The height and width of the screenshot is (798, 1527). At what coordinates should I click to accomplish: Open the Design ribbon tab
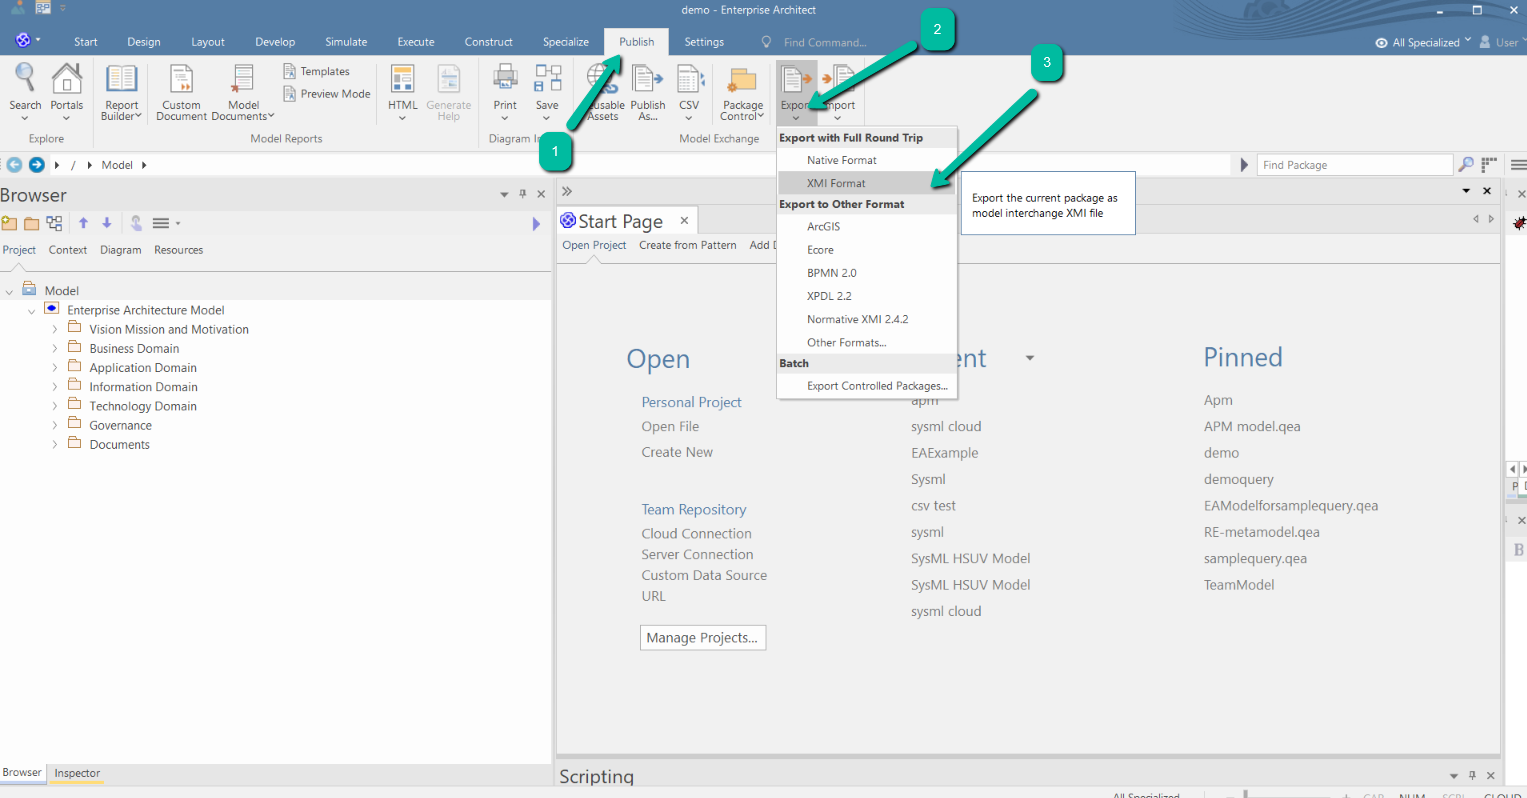(x=144, y=42)
